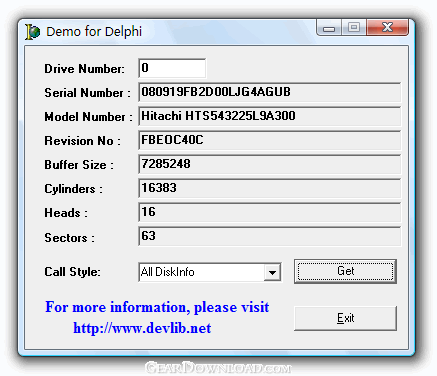This screenshot has height=376, width=437.
Task: Click the Delphi app icon in title bar
Action: pos(32,32)
